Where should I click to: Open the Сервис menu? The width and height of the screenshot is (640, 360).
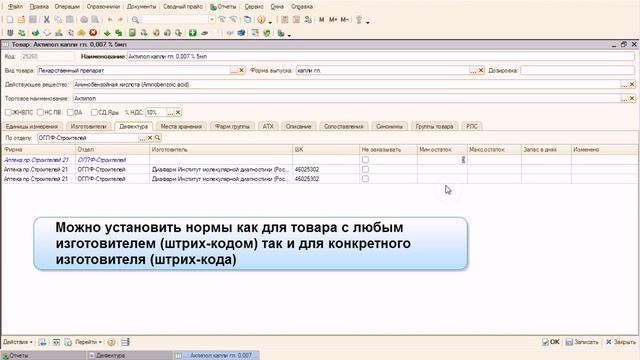coord(254,7)
